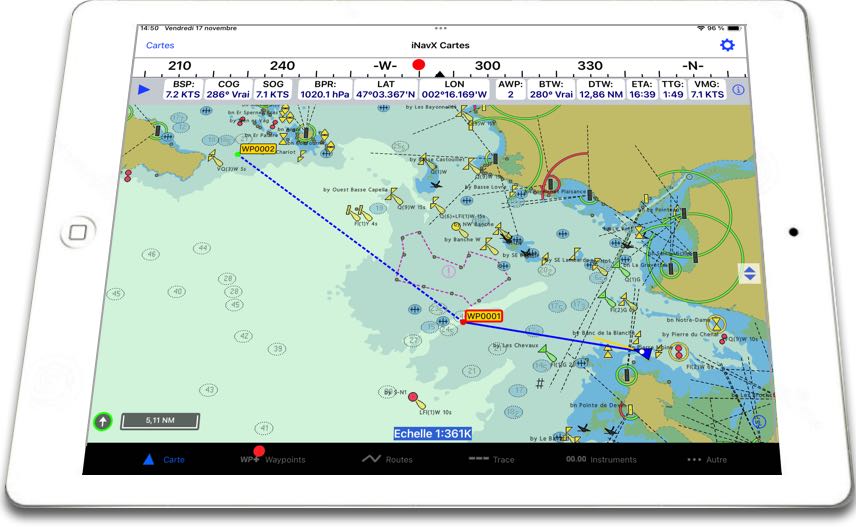Go back to Cartes list

tap(160, 46)
